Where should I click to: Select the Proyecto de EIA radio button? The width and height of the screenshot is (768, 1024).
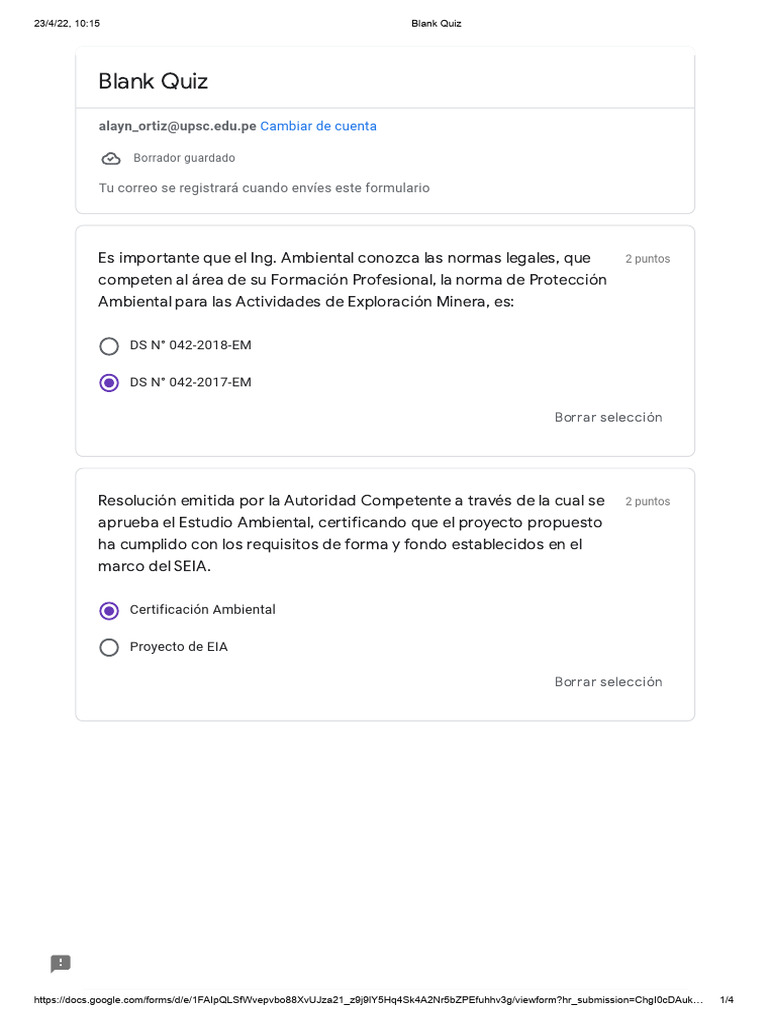coord(109,648)
